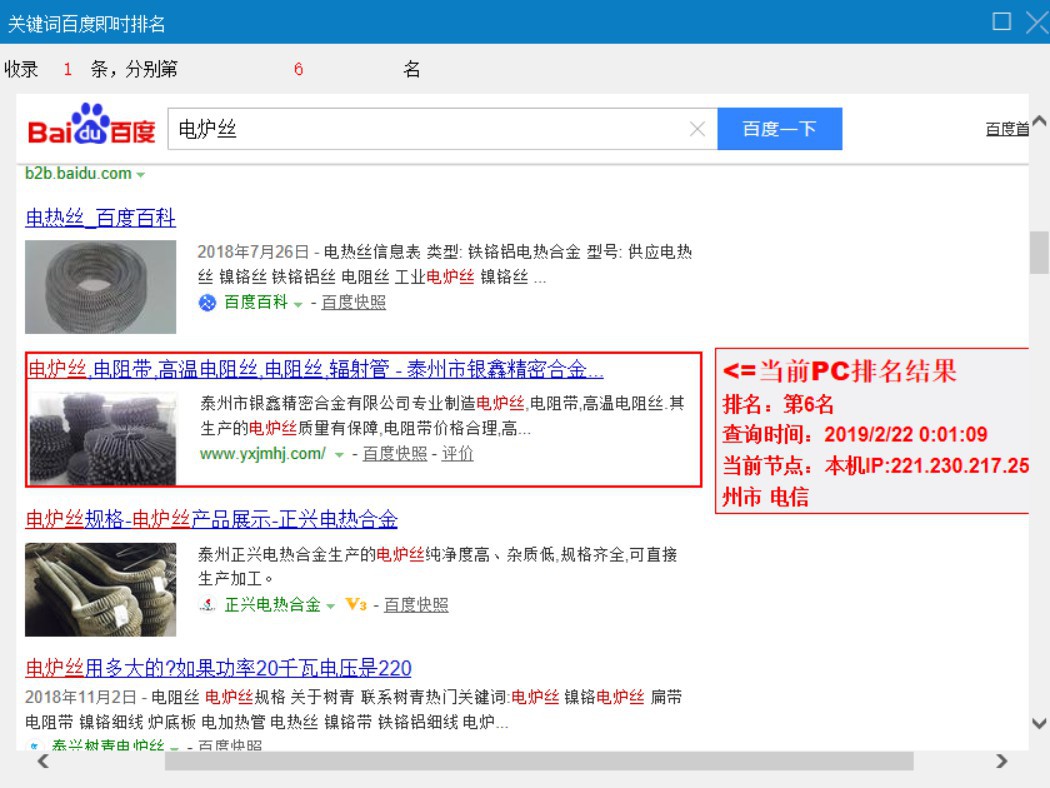Screen dimensions: 1050x788
Task: Click the b2b.baidu.com URL
Action: [78, 173]
